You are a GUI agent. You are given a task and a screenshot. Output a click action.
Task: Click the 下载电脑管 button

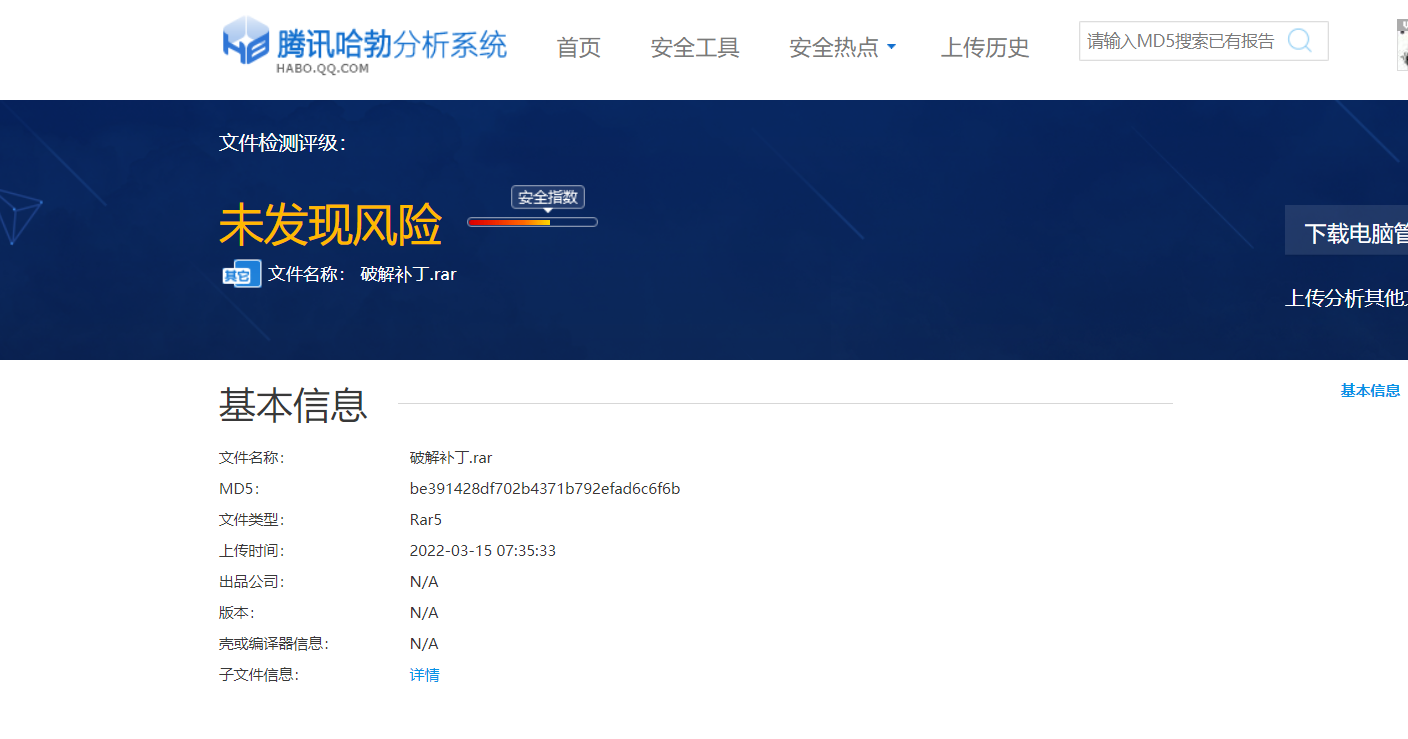click(x=1346, y=232)
